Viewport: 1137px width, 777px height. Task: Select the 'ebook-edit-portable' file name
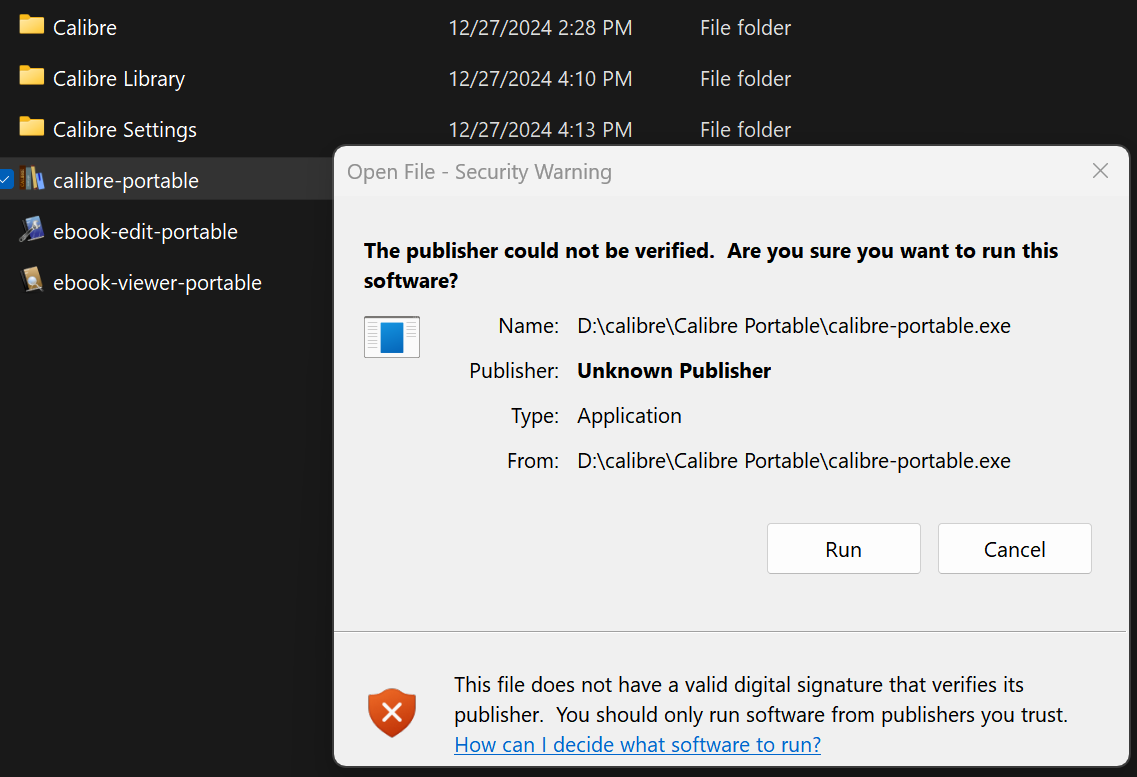coord(145,231)
